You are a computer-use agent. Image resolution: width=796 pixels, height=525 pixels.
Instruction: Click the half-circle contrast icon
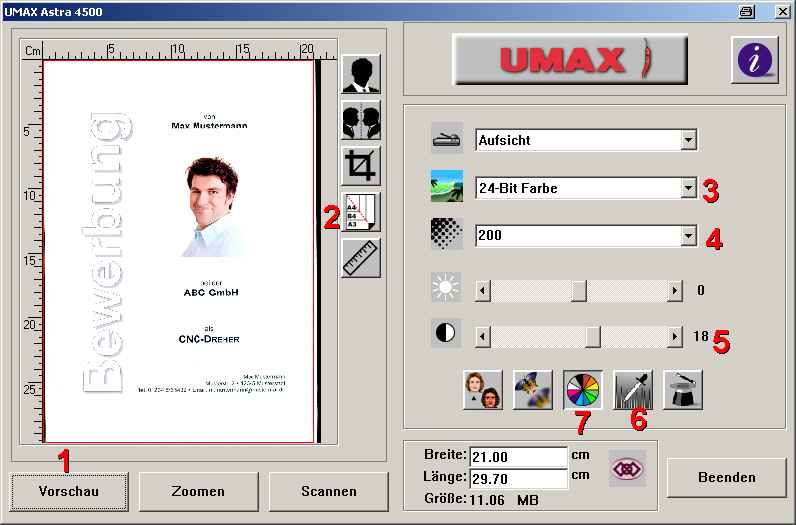tap(446, 333)
